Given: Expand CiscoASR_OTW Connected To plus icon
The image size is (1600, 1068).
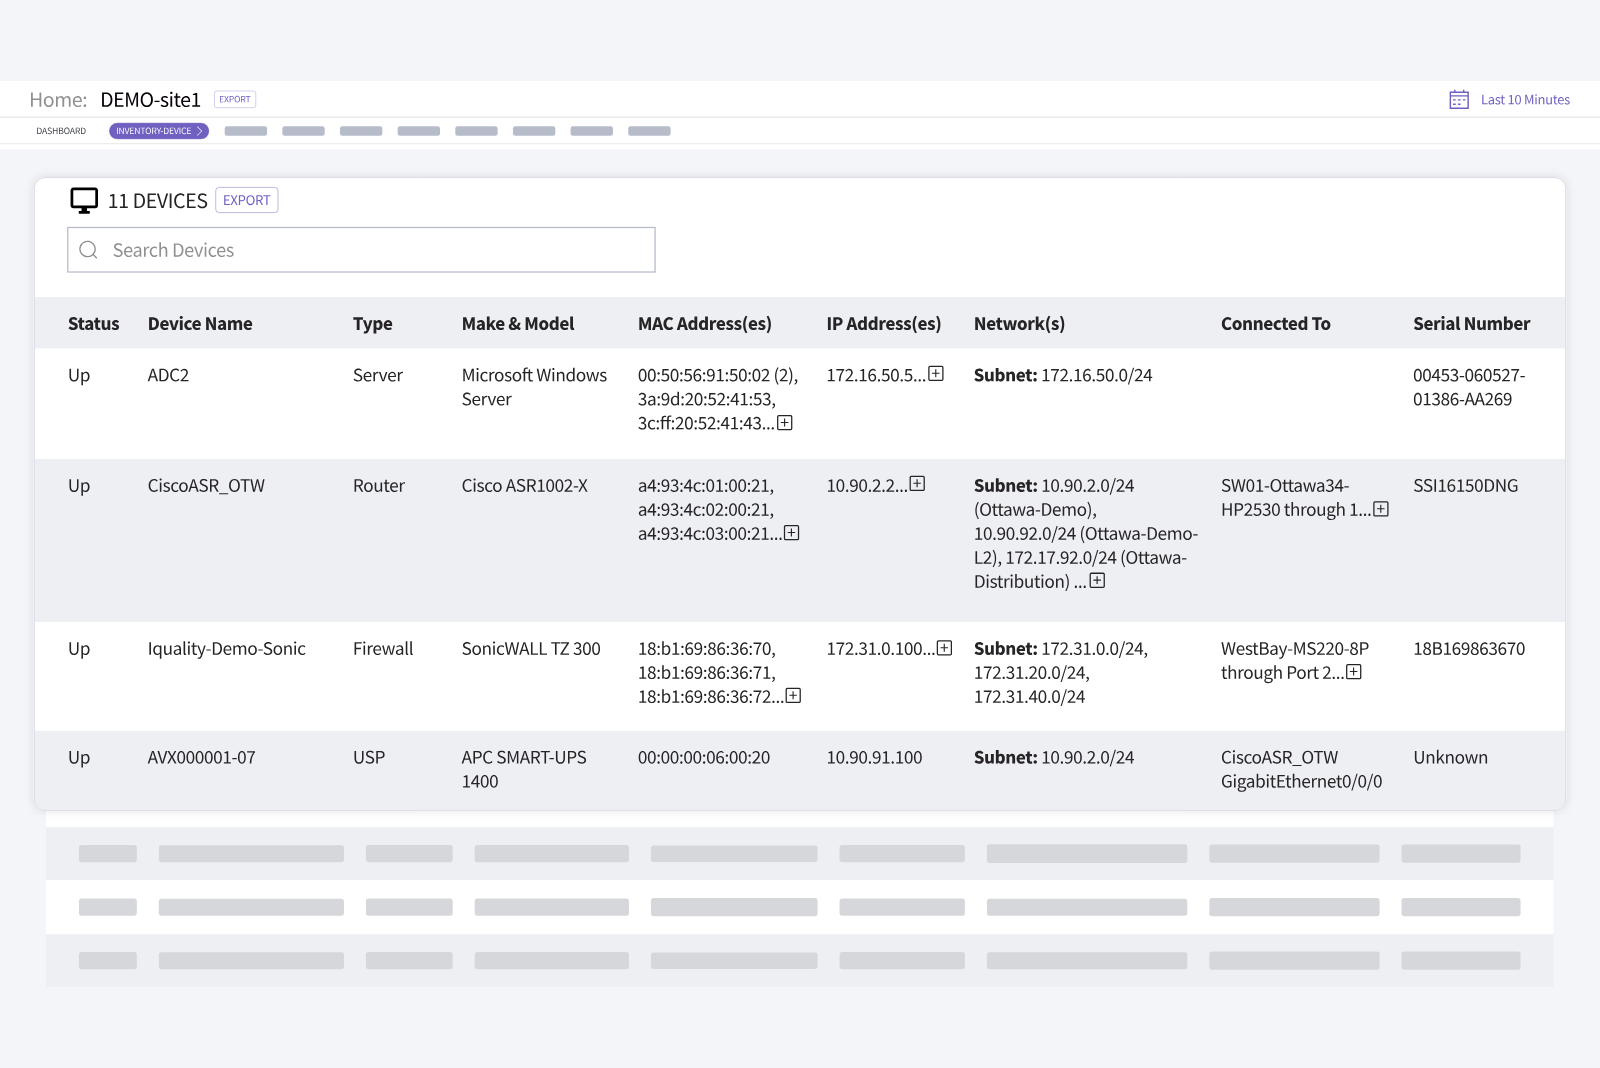Looking at the screenshot, I should point(1381,509).
